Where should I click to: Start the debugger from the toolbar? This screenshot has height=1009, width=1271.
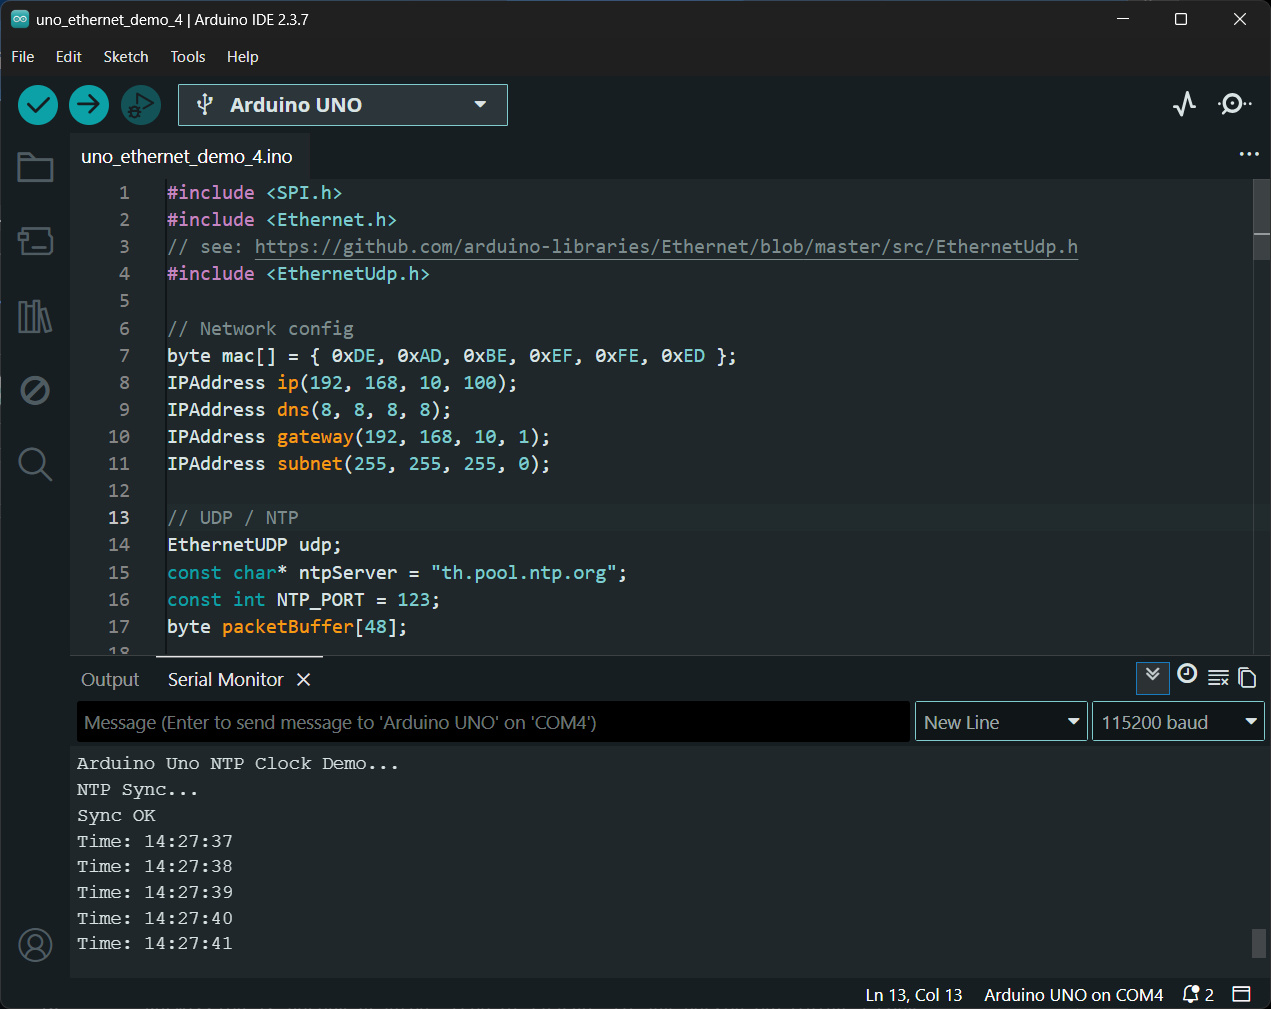141,105
